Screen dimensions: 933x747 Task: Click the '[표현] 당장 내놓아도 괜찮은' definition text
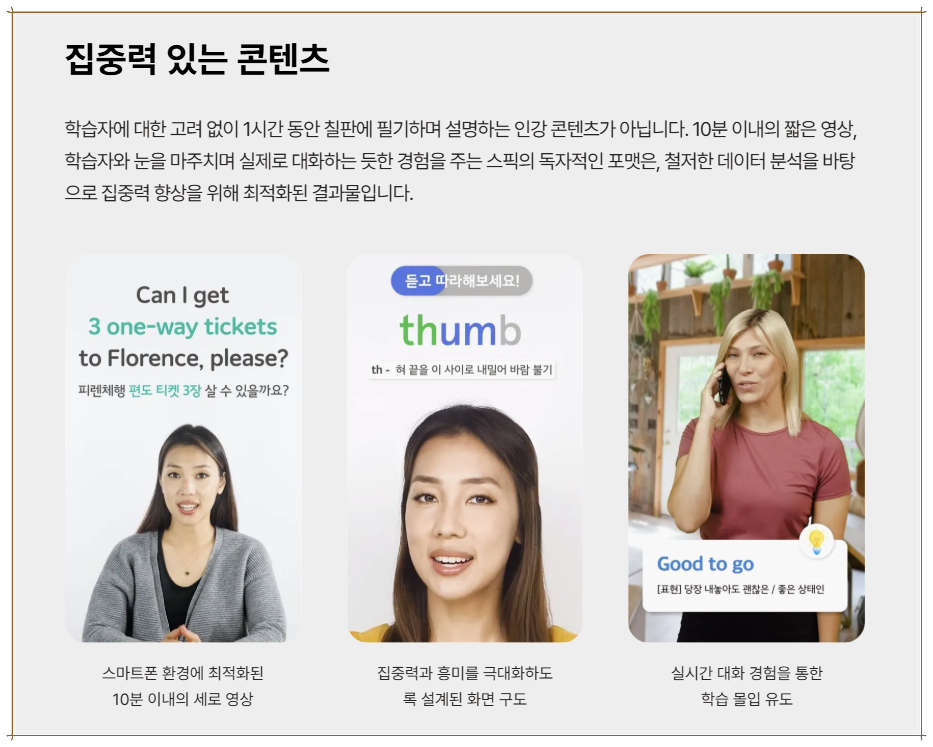click(x=741, y=589)
